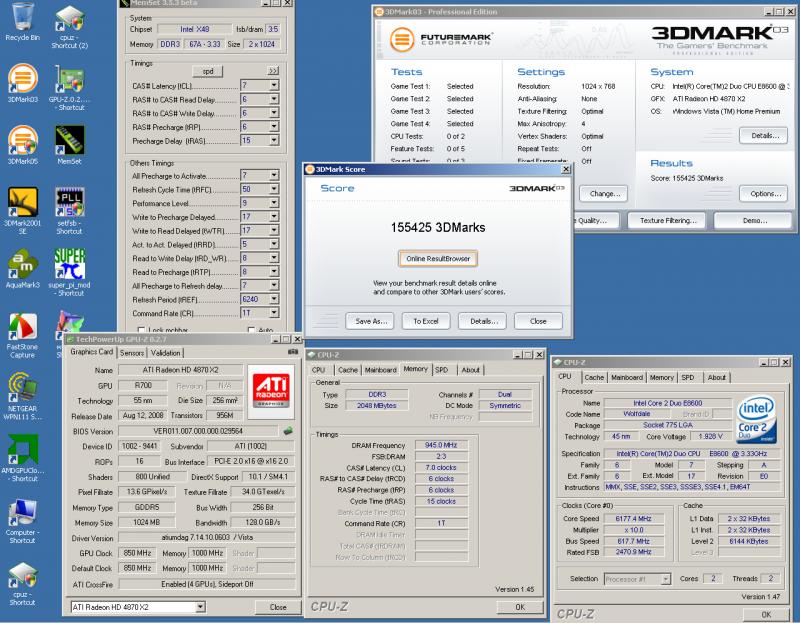
Task: Open the SPD tab in CPU-Z memory window
Action: point(441,370)
